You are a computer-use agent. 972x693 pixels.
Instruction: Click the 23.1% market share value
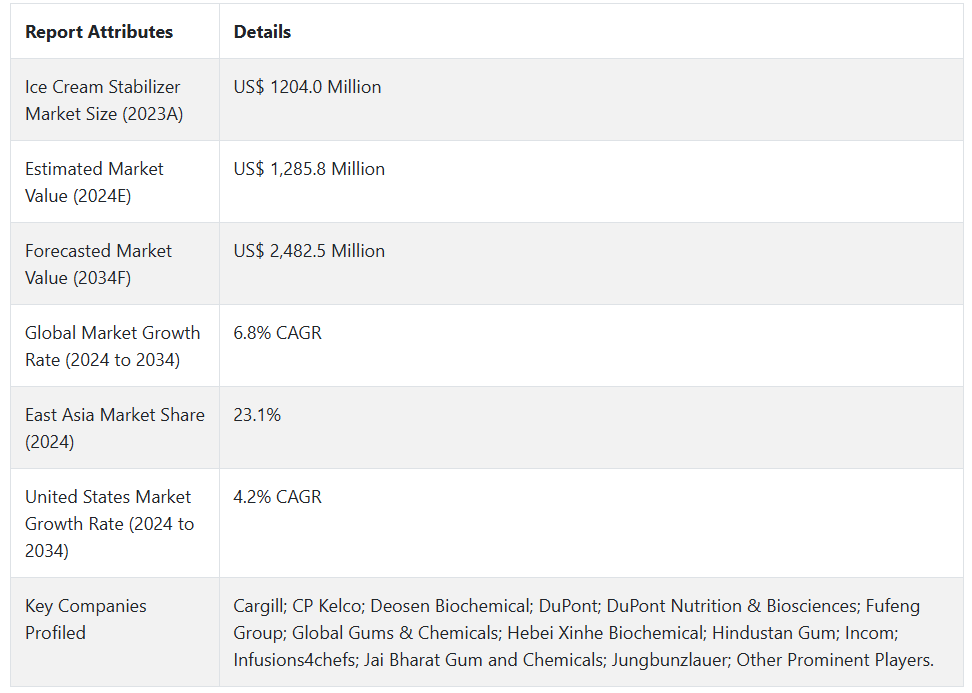click(257, 415)
